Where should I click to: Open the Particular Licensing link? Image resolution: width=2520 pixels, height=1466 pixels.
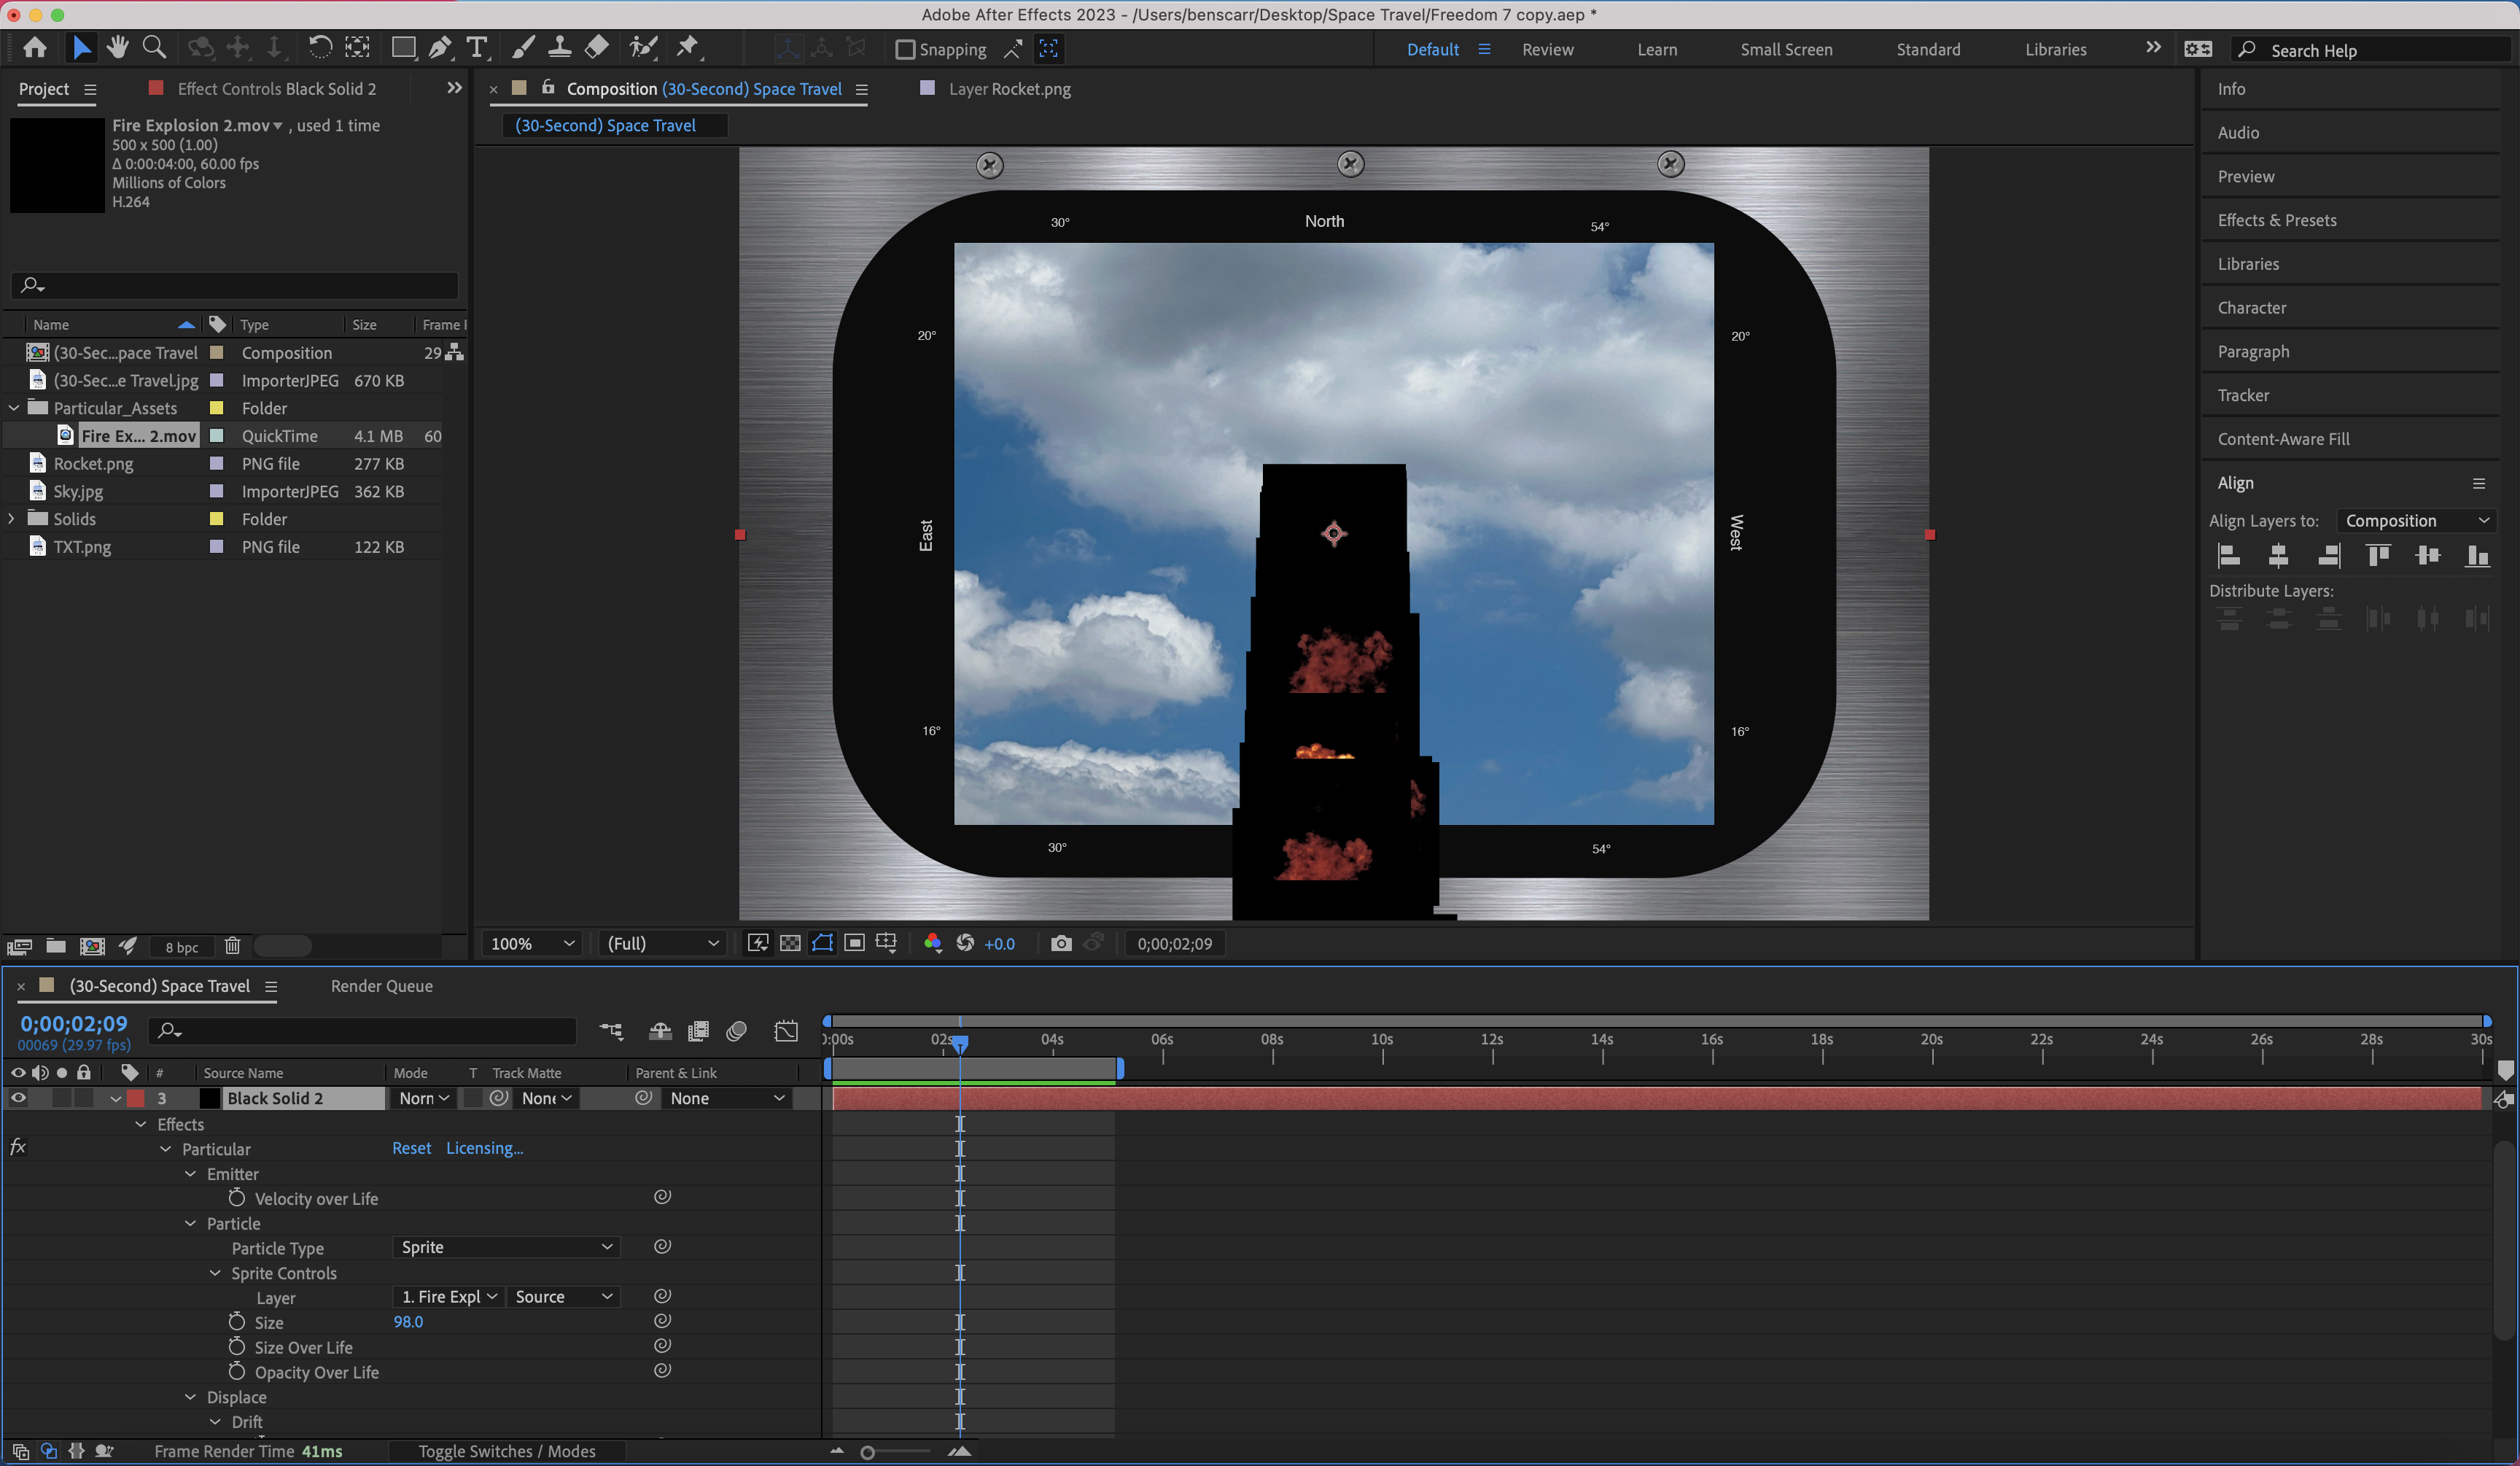pyautogui.click(x=484, y=1147)
